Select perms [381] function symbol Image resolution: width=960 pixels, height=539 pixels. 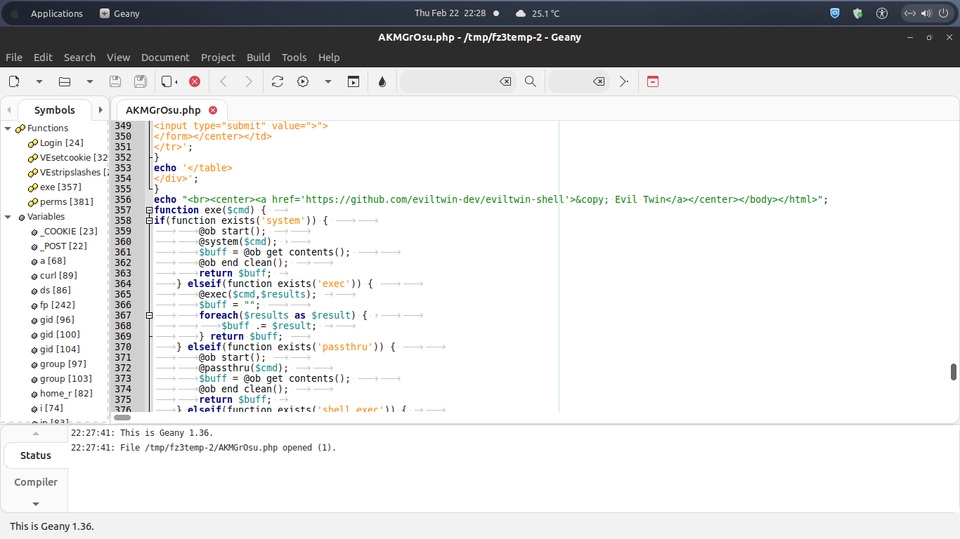point(67,202)
